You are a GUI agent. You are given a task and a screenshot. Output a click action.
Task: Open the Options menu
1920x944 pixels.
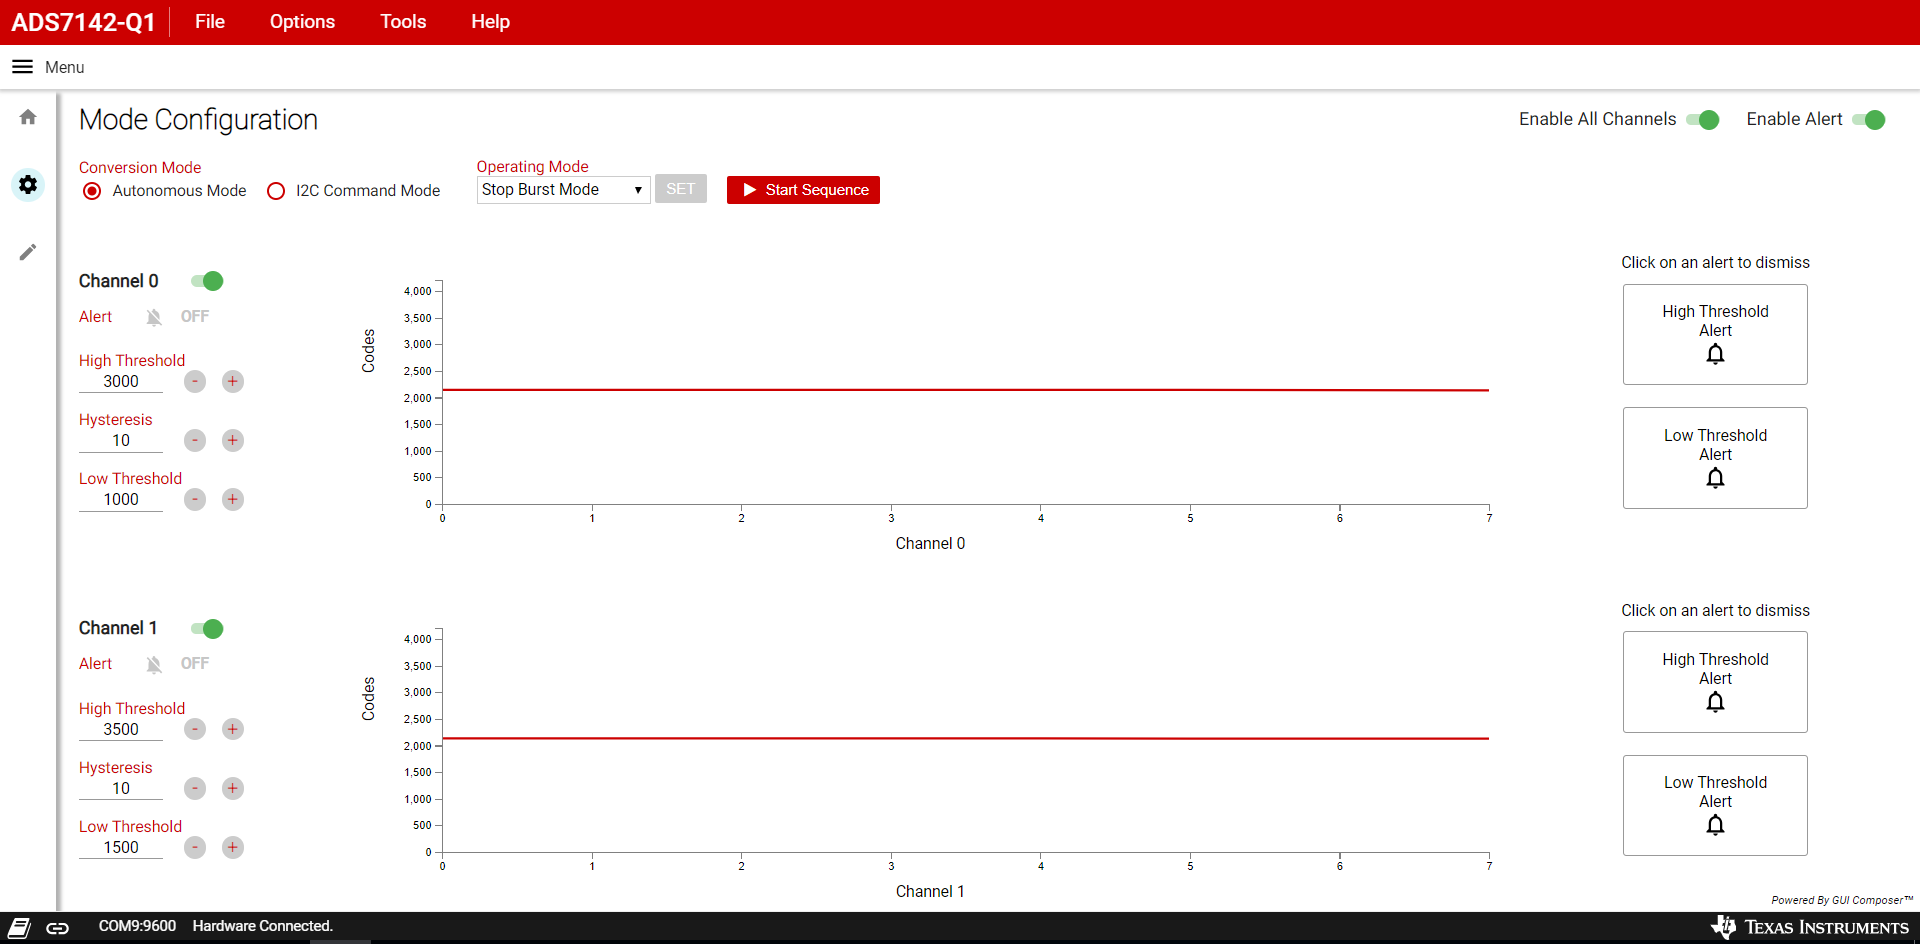[301, 21]
